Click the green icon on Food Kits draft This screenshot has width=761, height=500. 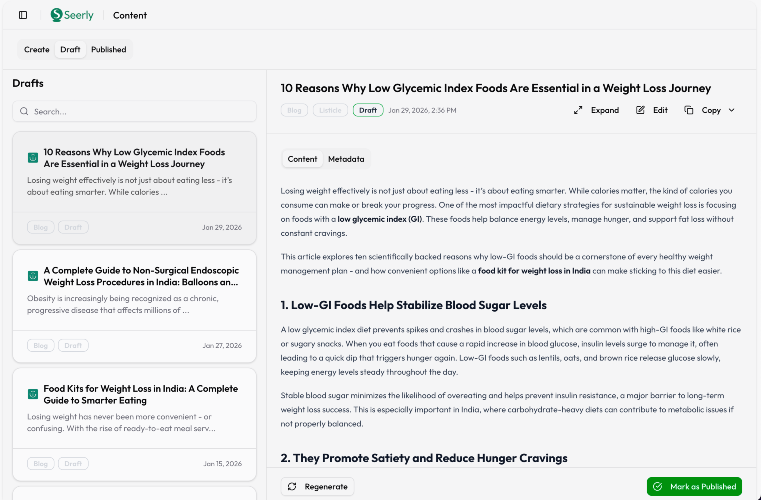coord(33,394)
